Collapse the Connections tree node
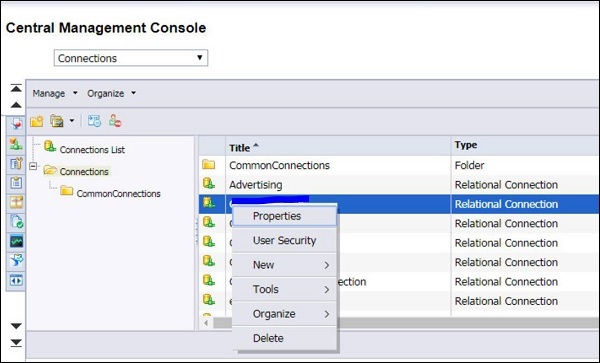Screen dimensions: 600x363 [x=34, y=166]
